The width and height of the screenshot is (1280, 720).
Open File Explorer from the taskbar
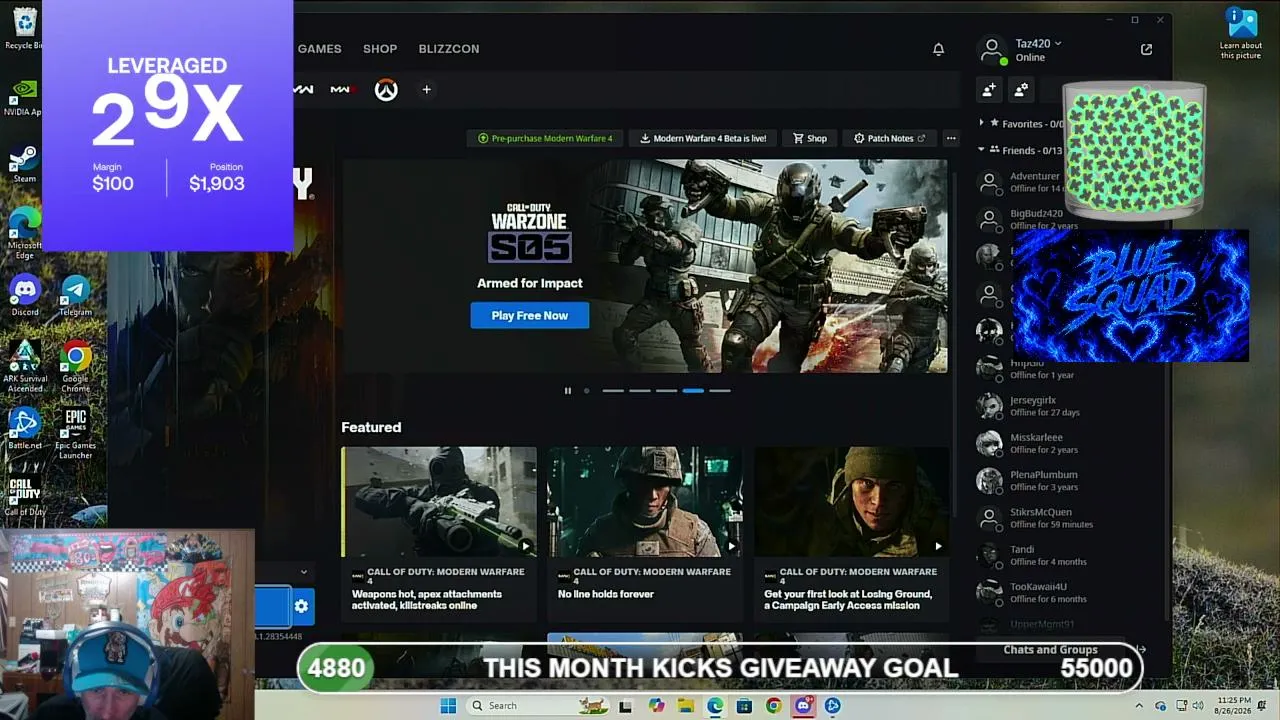(x=685, y=706)
